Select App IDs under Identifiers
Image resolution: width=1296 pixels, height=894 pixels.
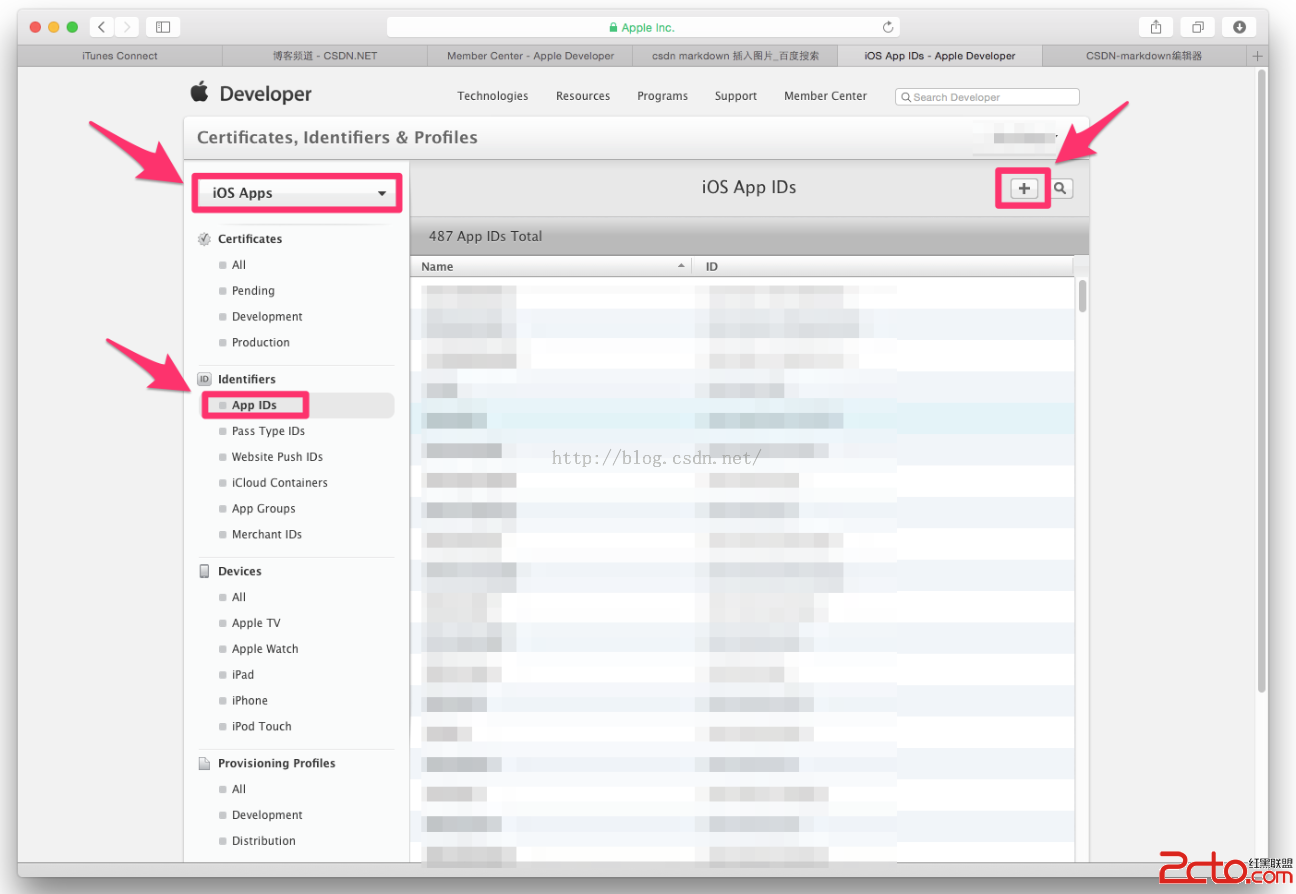(x=254, y=405)
